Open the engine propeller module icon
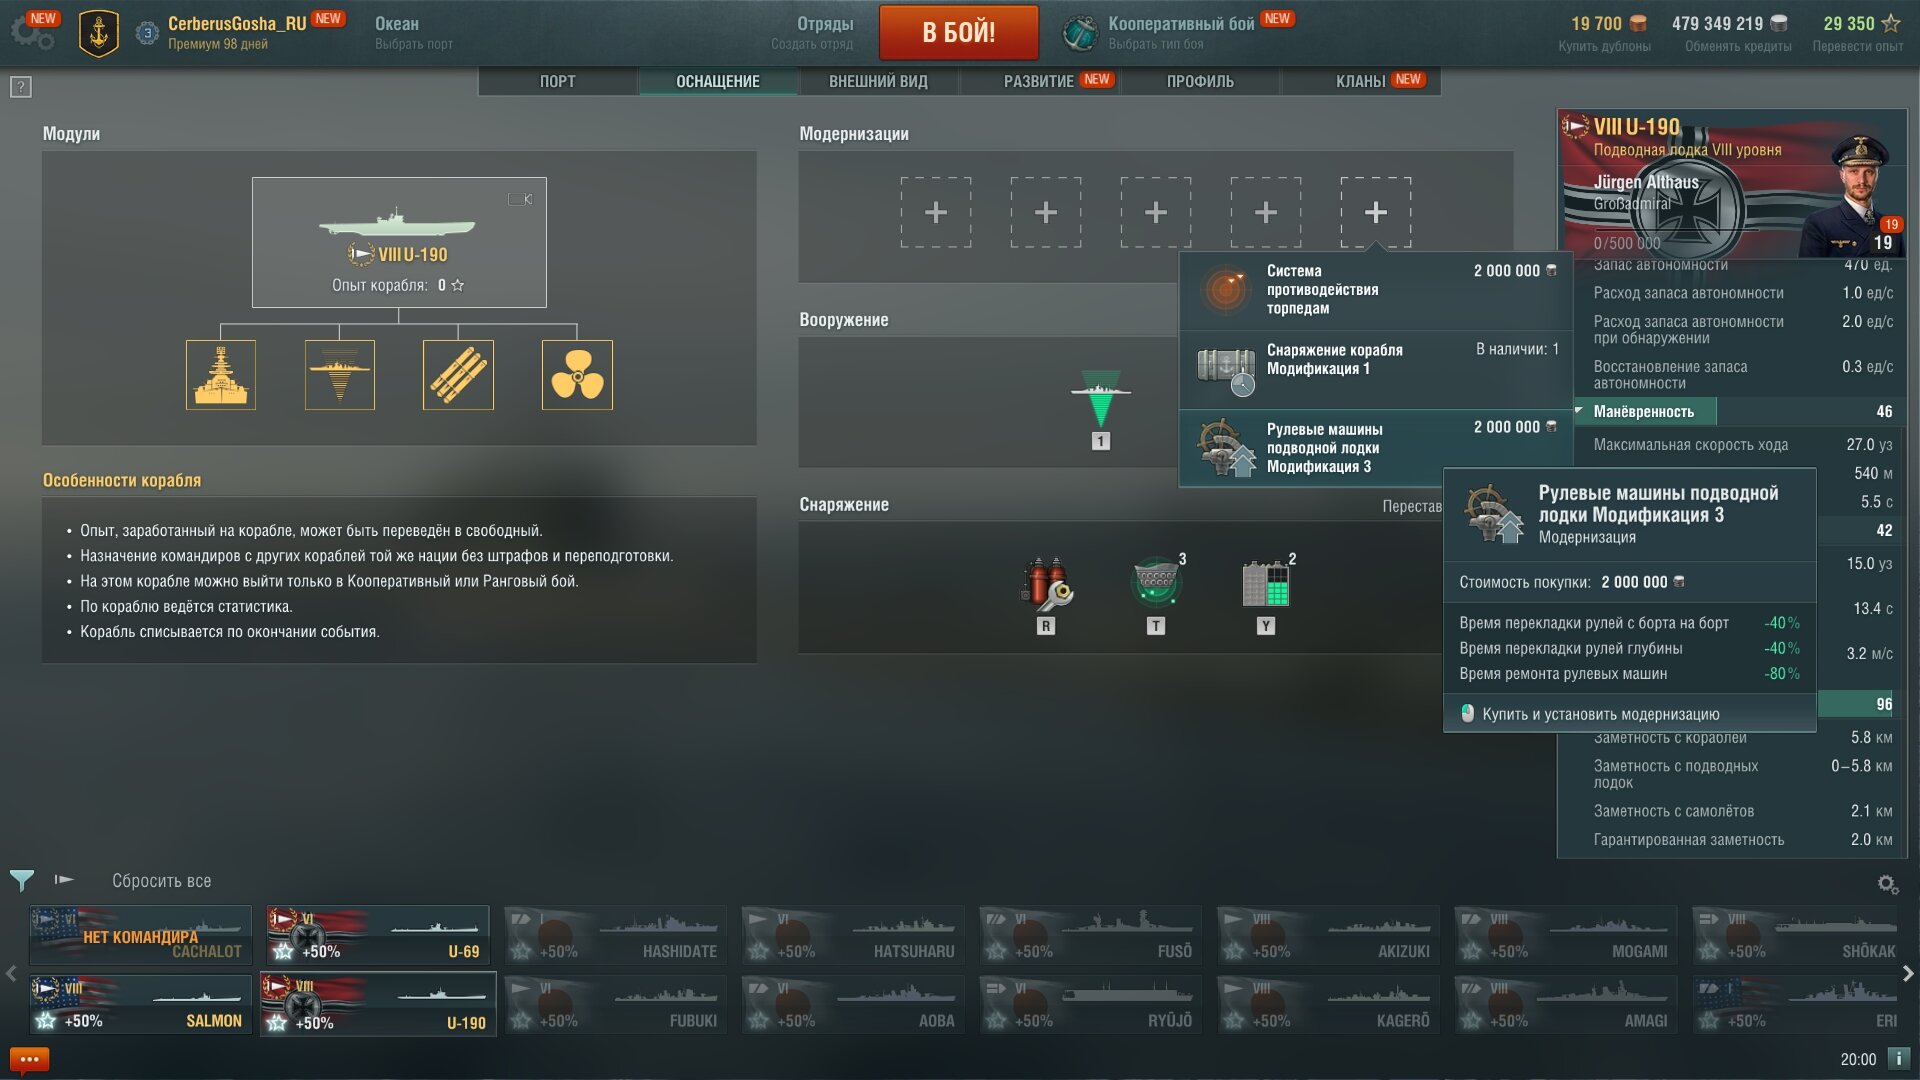1920x1080 pixels. point(577,375)
